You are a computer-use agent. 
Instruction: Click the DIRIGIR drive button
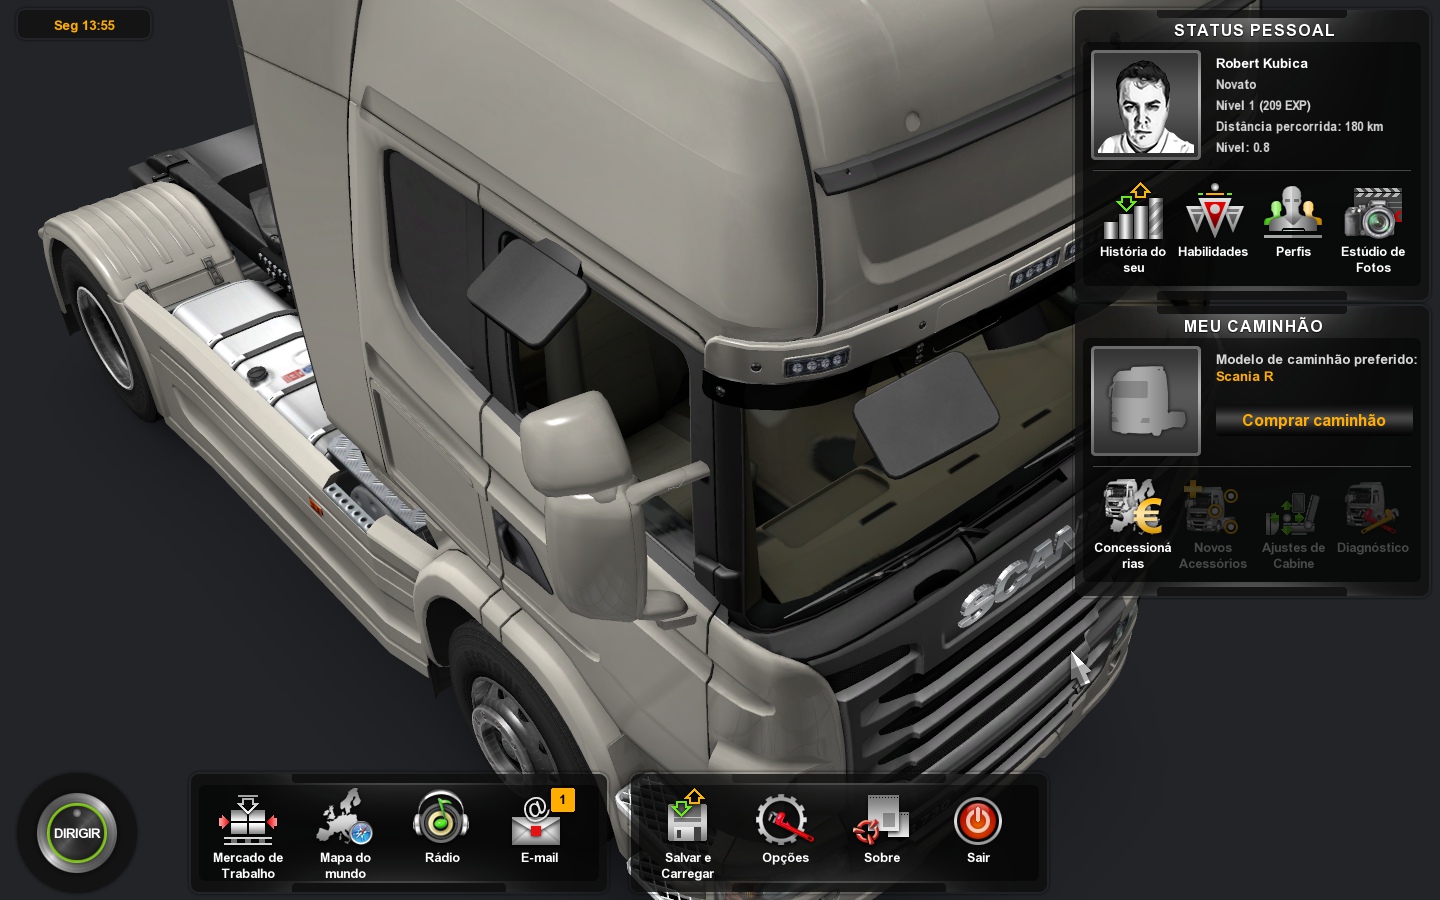point(77,833)
